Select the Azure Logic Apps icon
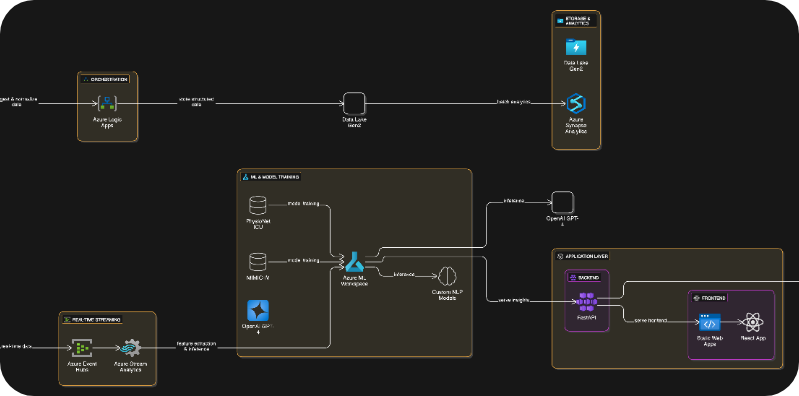 pyautogui.click(x=108, y=103)
